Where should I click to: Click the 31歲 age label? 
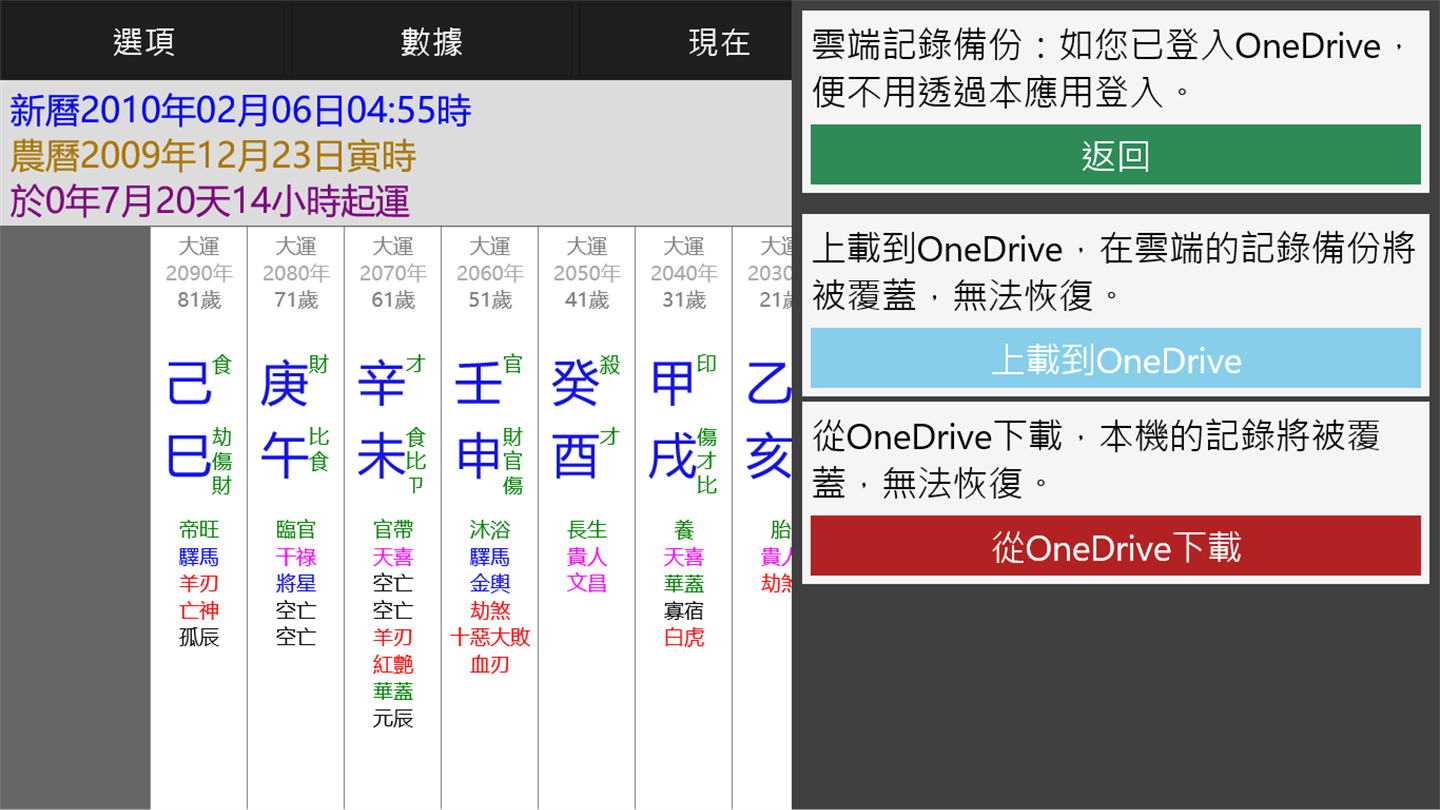click(x=684, y=300)
